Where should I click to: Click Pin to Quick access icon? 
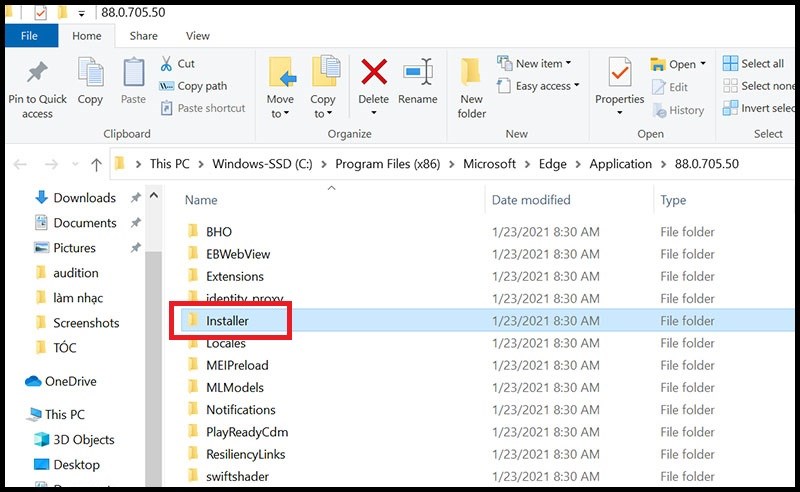[x=37, y=72]
